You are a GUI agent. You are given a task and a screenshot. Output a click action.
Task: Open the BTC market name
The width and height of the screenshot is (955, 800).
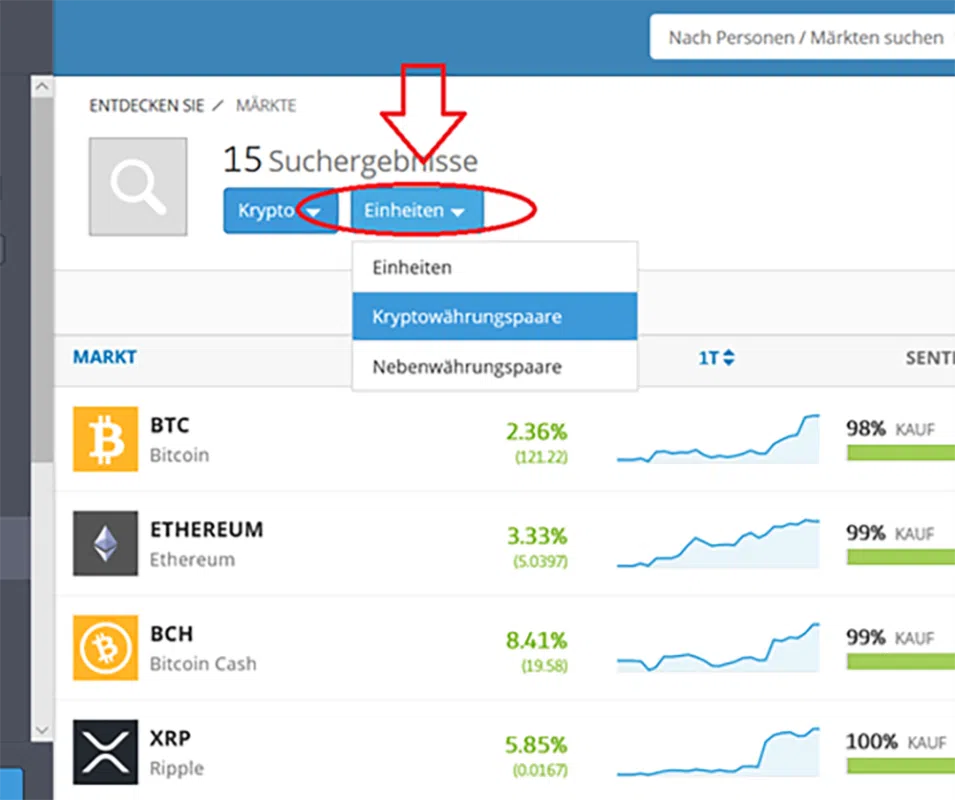point(170,425)
